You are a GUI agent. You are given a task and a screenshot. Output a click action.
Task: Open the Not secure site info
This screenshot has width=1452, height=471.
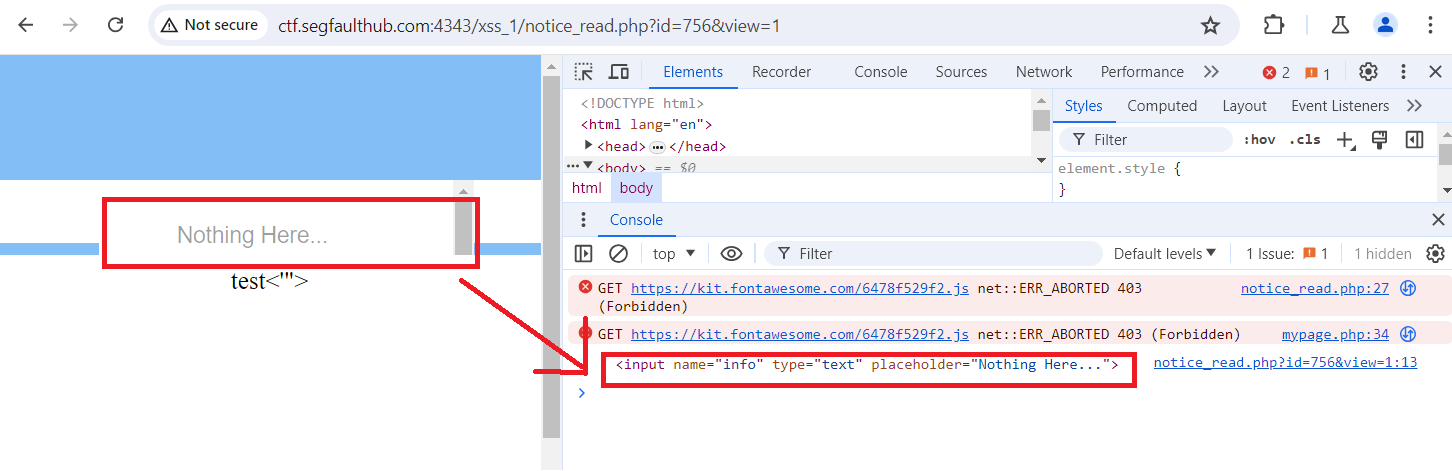(209, 25)
